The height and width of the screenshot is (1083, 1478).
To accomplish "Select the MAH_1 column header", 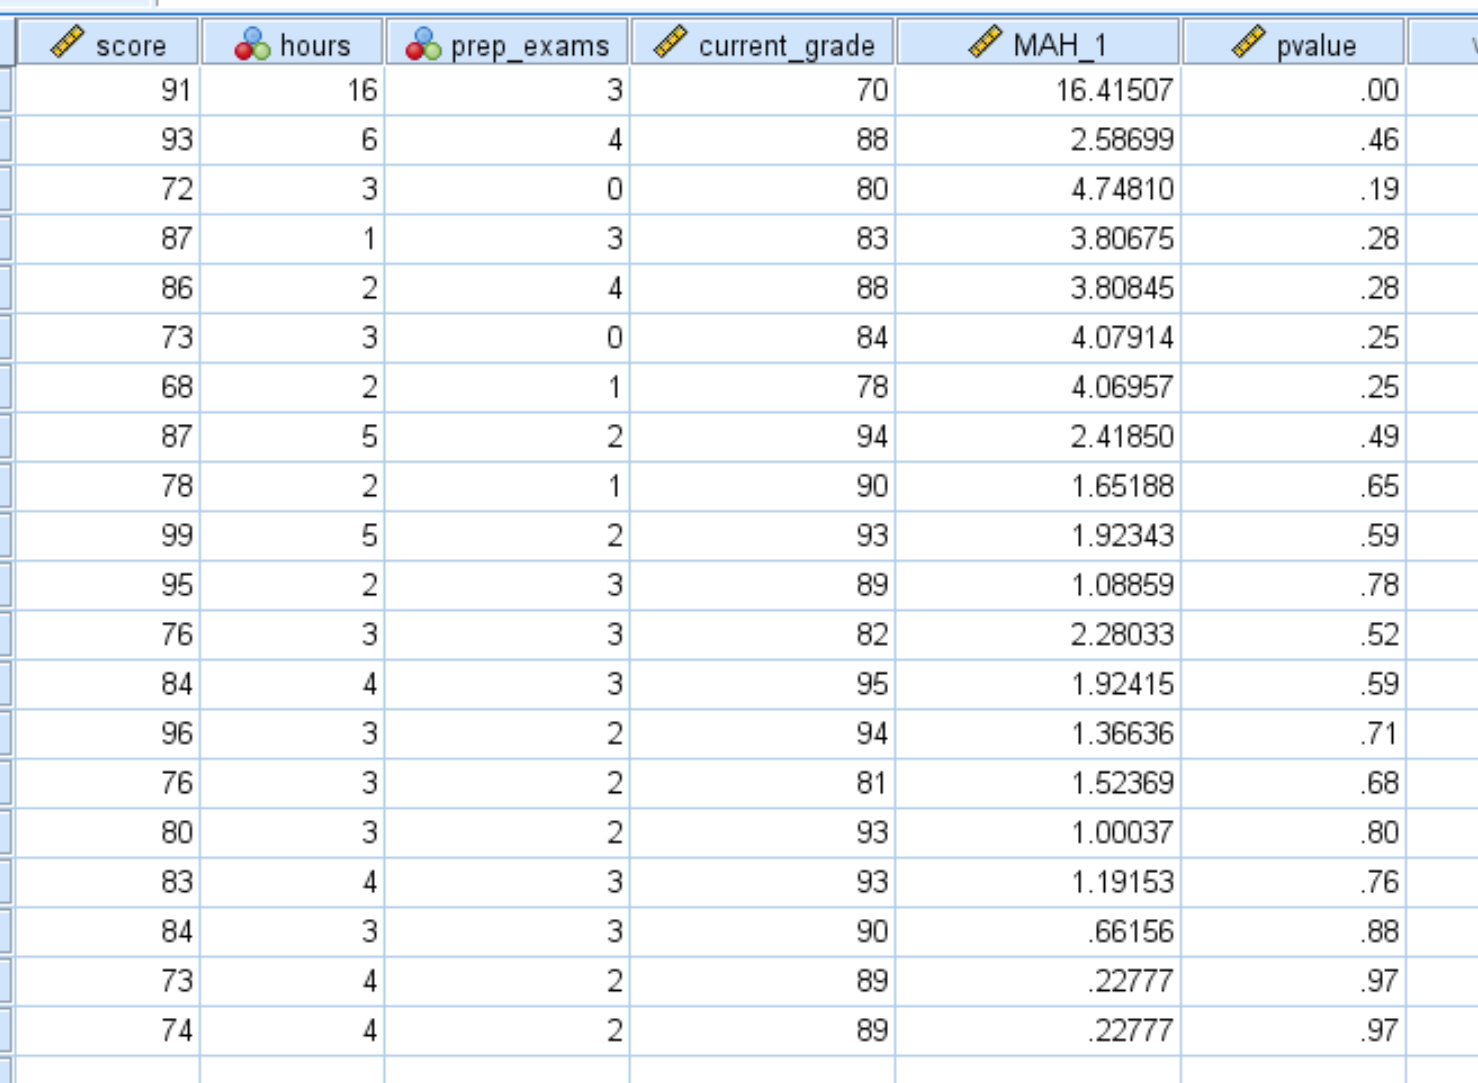I will [x=1038, y=44].
